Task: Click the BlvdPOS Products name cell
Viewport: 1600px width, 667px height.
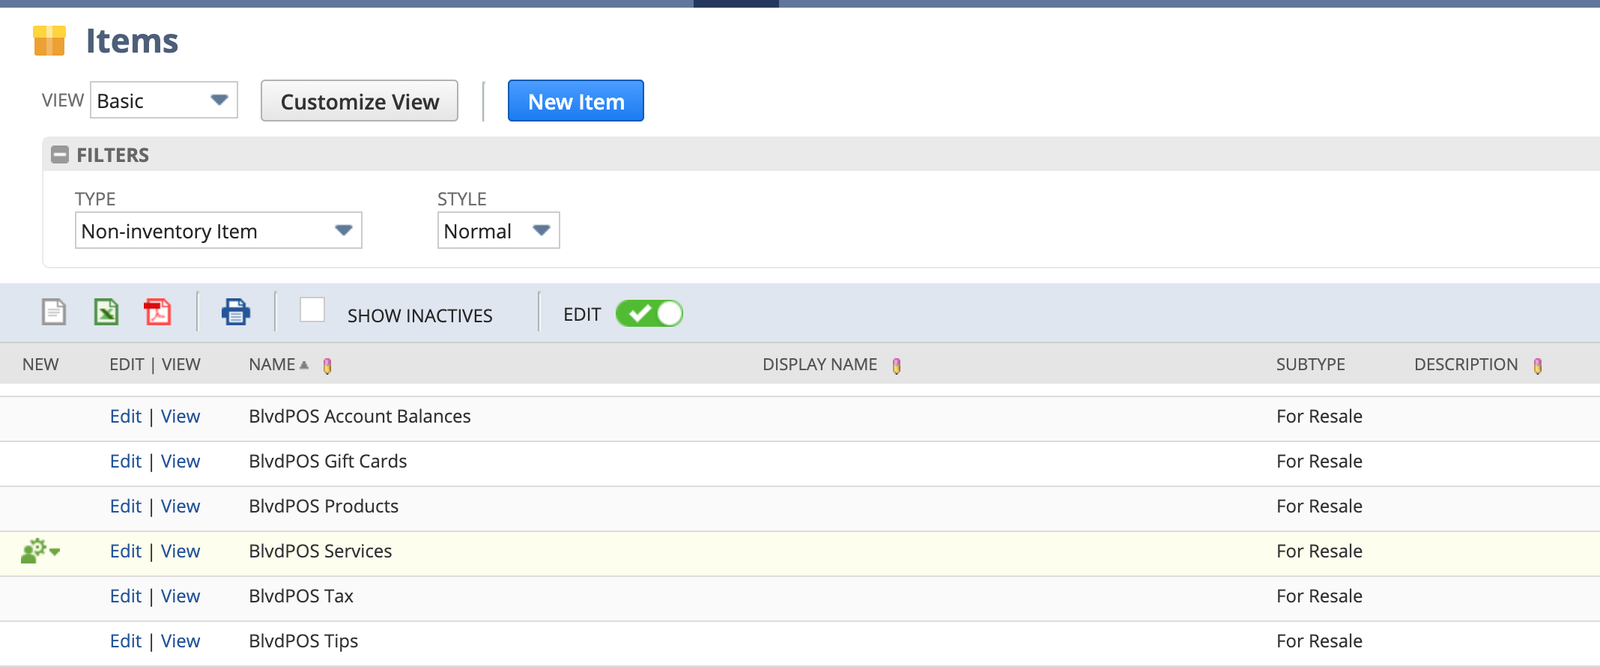Action: click(324, 507)
